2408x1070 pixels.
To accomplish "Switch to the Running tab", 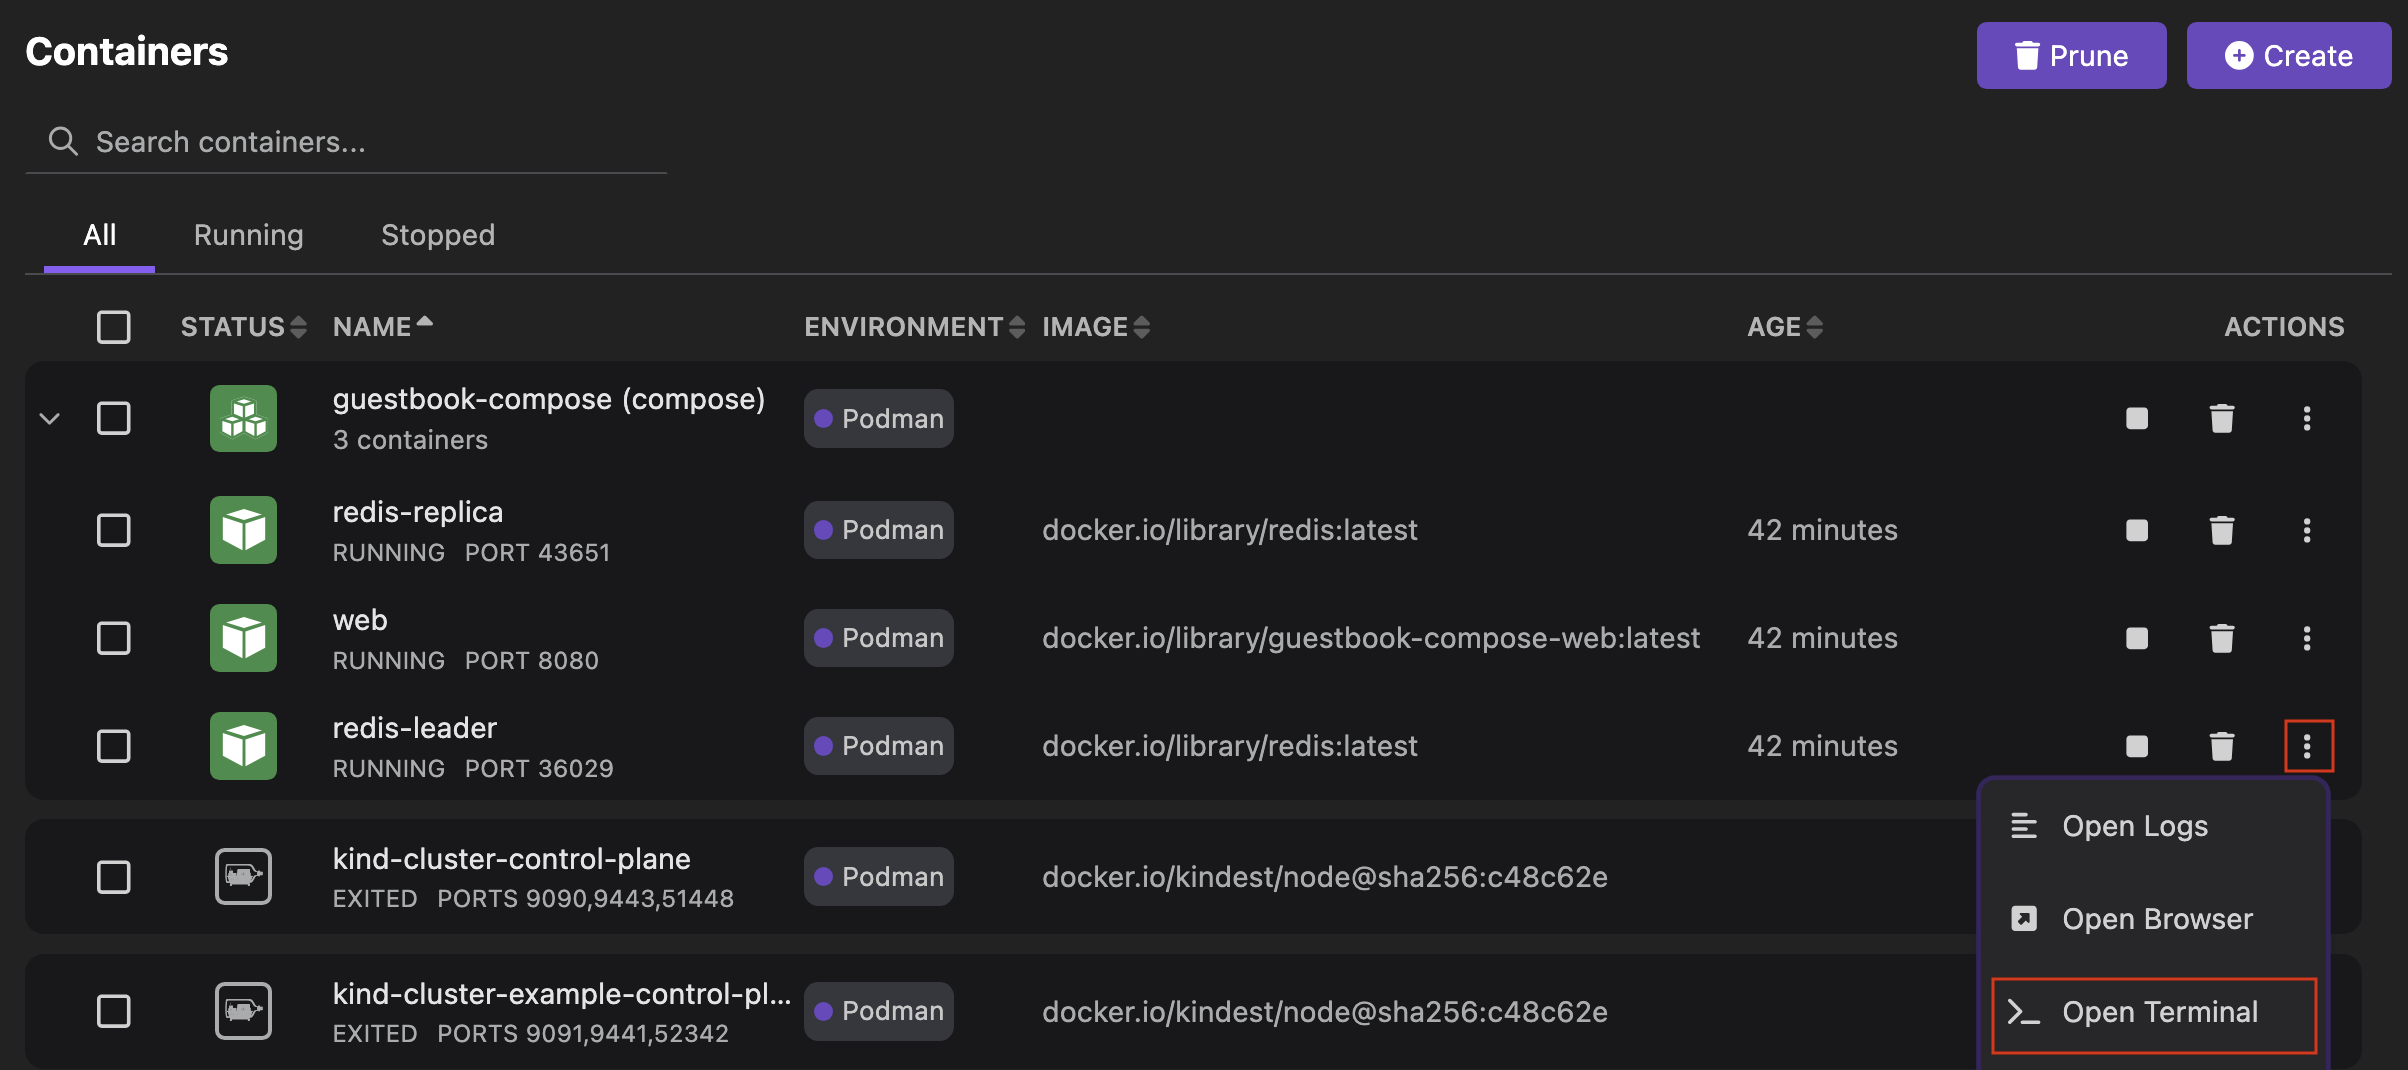I will coord(248,235).
